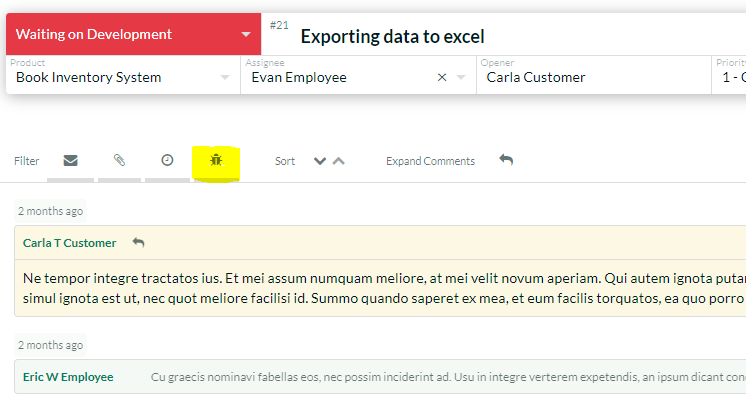The width and height of the screenshot is (746, 407).
Task: Open the Assignee dropdown arrow
Action: coord(461,78)
